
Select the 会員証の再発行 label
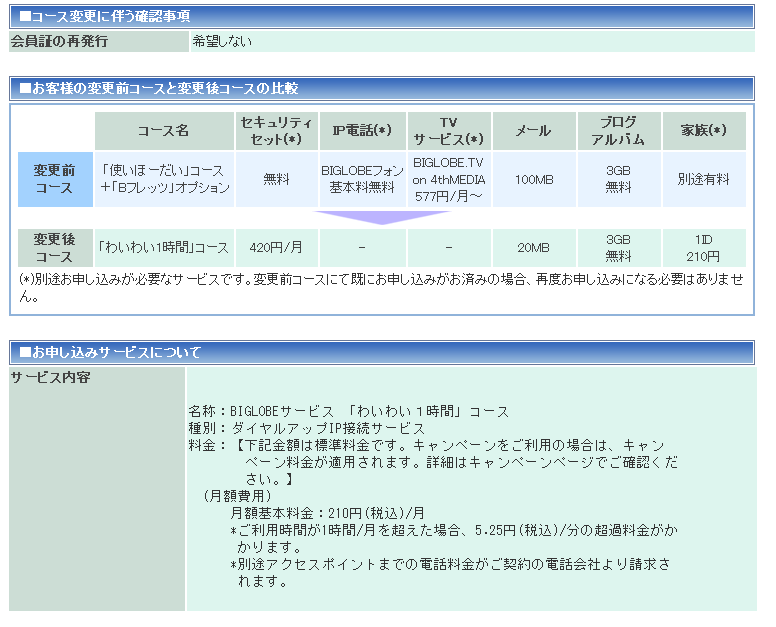[x=98, y=41]
